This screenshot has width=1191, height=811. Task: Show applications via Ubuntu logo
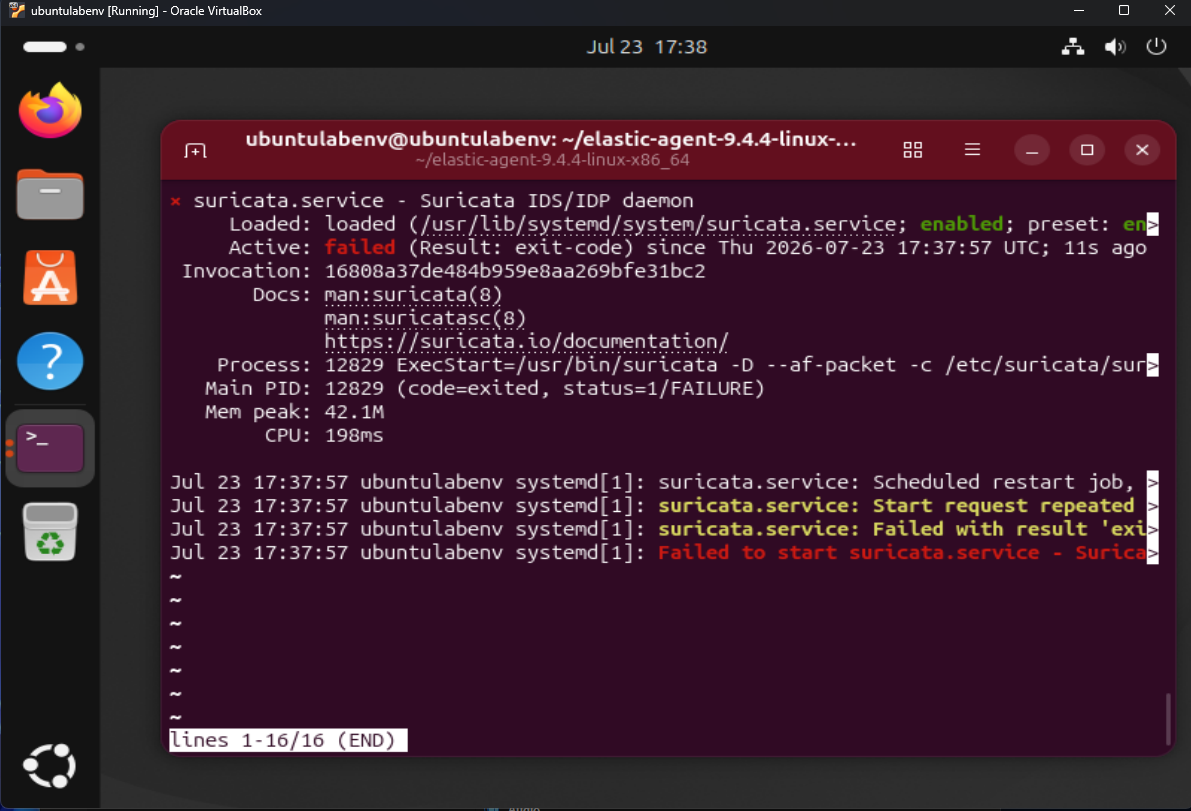[50, 765]
